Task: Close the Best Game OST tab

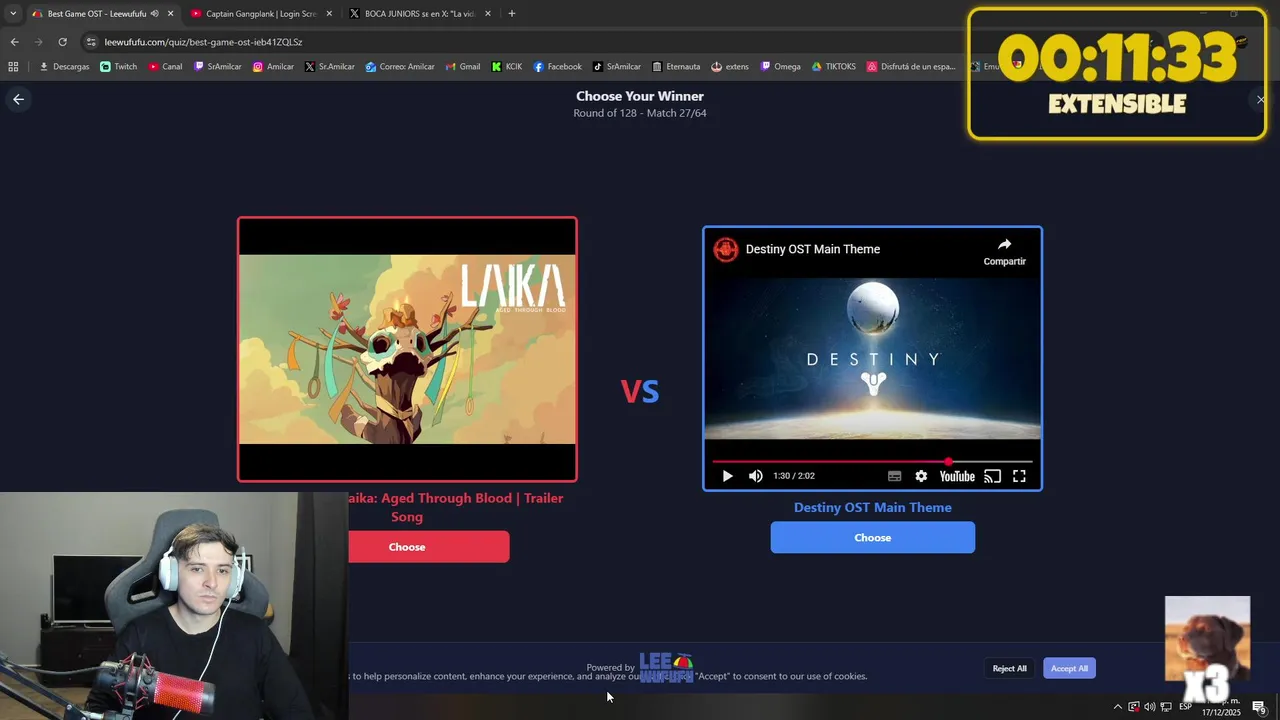Action: pyautogui.click(x=170, y=14)
